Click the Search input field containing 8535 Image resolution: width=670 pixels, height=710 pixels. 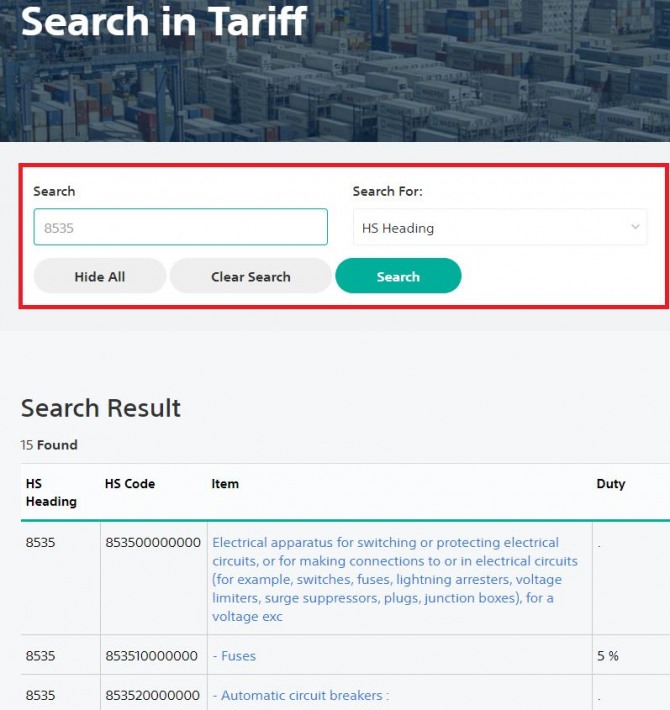coord(181,227)
